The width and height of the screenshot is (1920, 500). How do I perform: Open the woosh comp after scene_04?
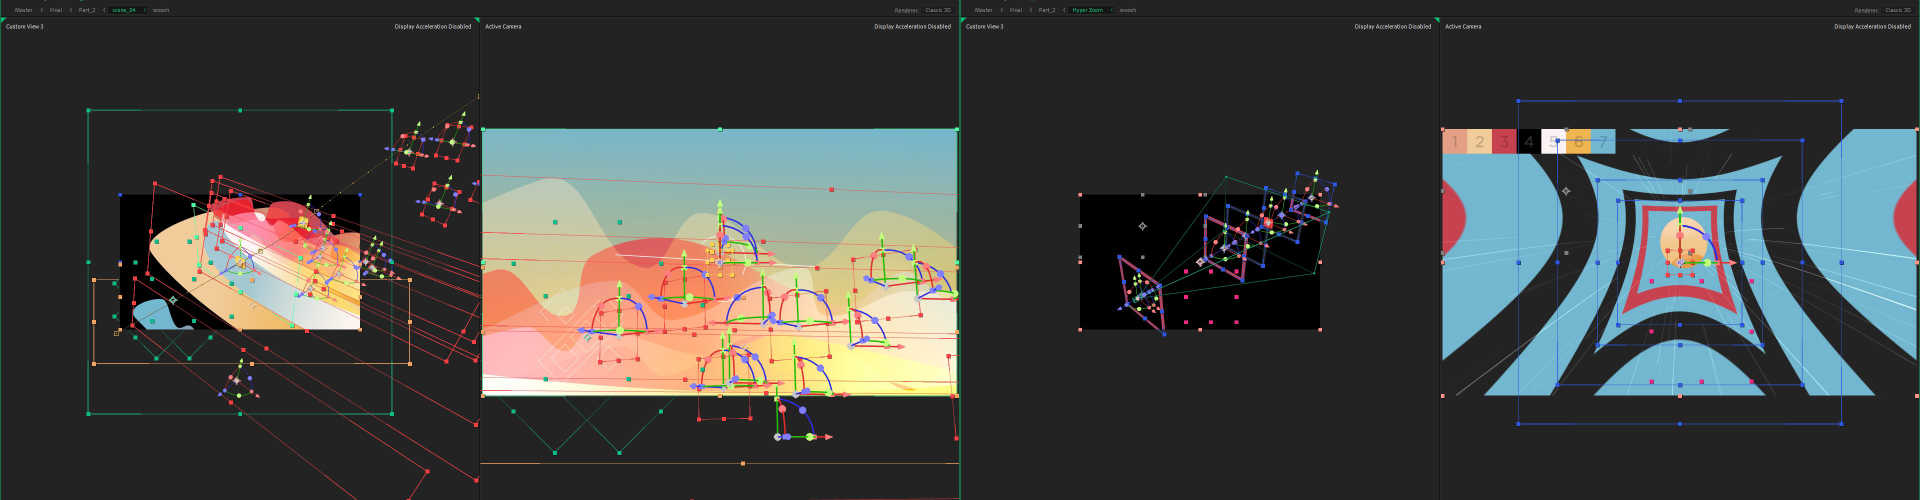tap(161, 10)
